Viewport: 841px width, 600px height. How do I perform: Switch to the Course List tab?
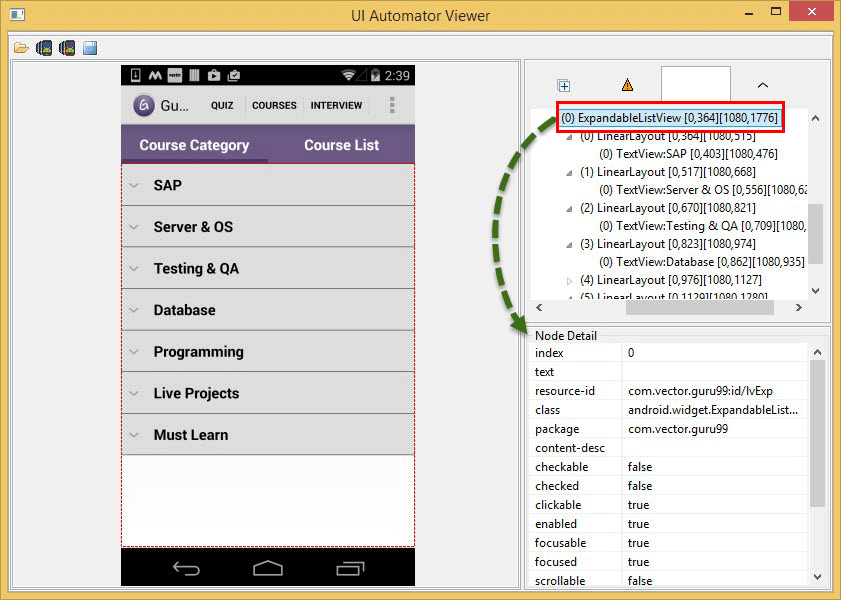[x=341, y=145]
